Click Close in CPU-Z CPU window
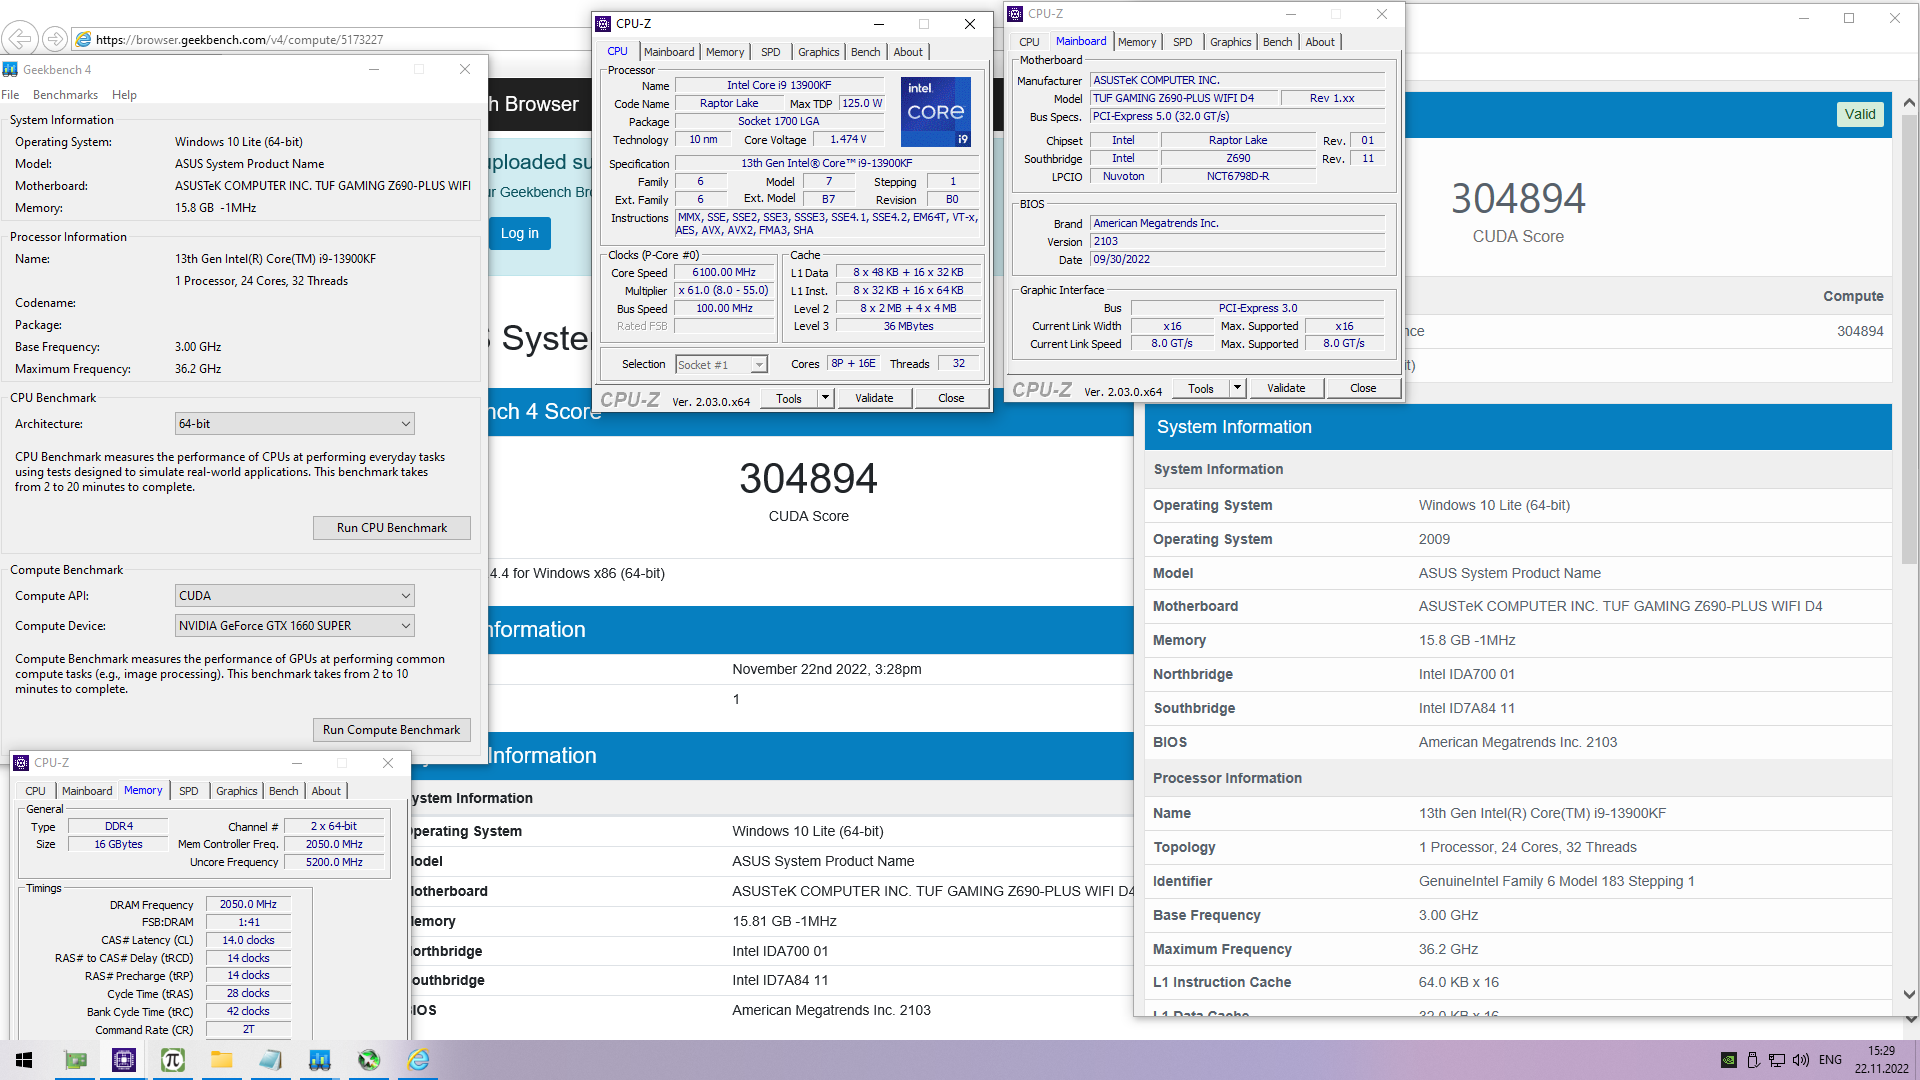The image size is (1920, 1080). click(x=951, y=398)
